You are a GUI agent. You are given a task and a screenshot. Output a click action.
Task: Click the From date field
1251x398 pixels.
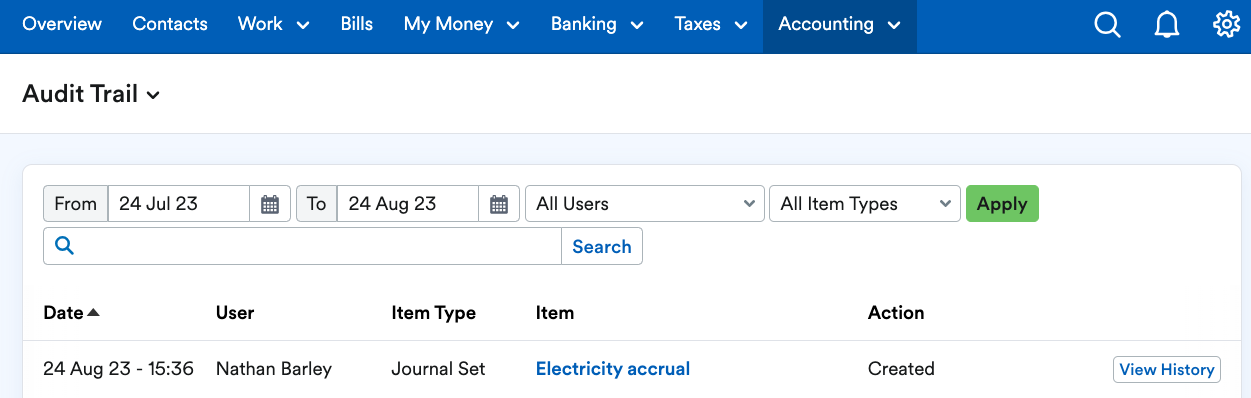coord(179,204)
